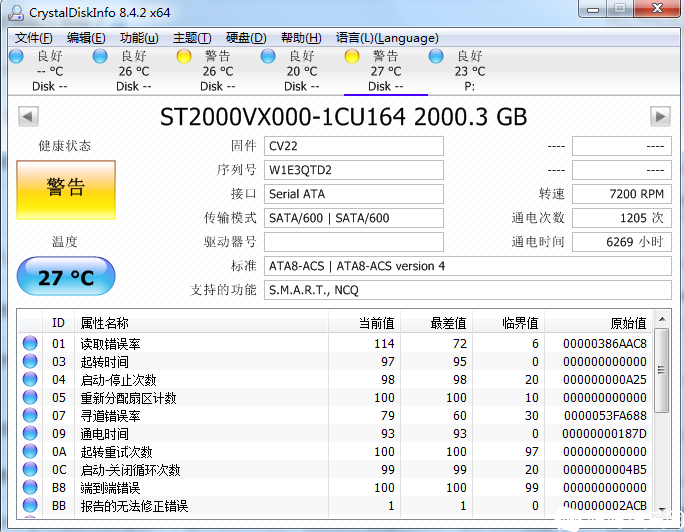
Task: Select the 报告的无法修正错误 attribute name
Action: [x=134, y=506]
